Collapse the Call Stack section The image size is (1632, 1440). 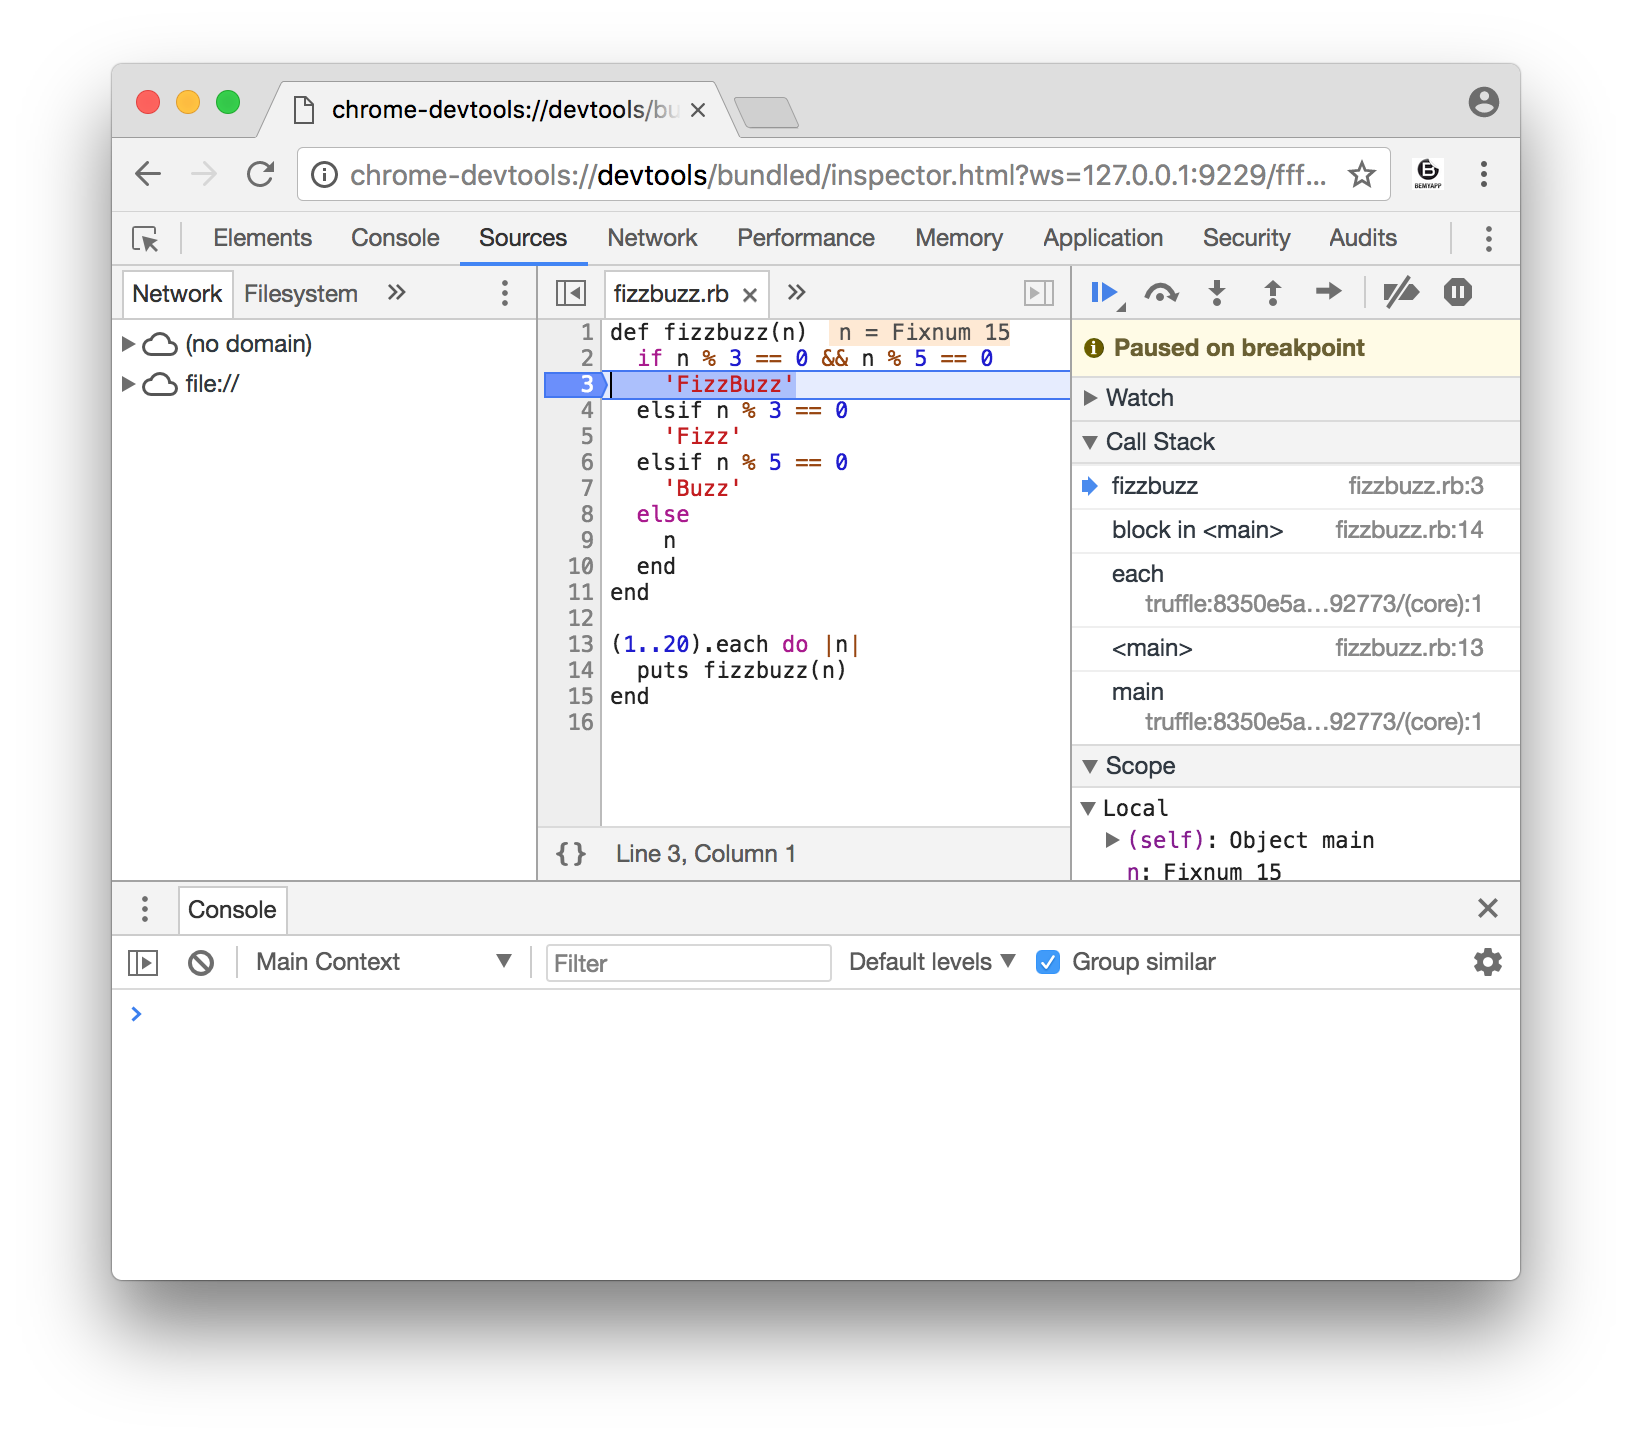tap(1091, 441)
